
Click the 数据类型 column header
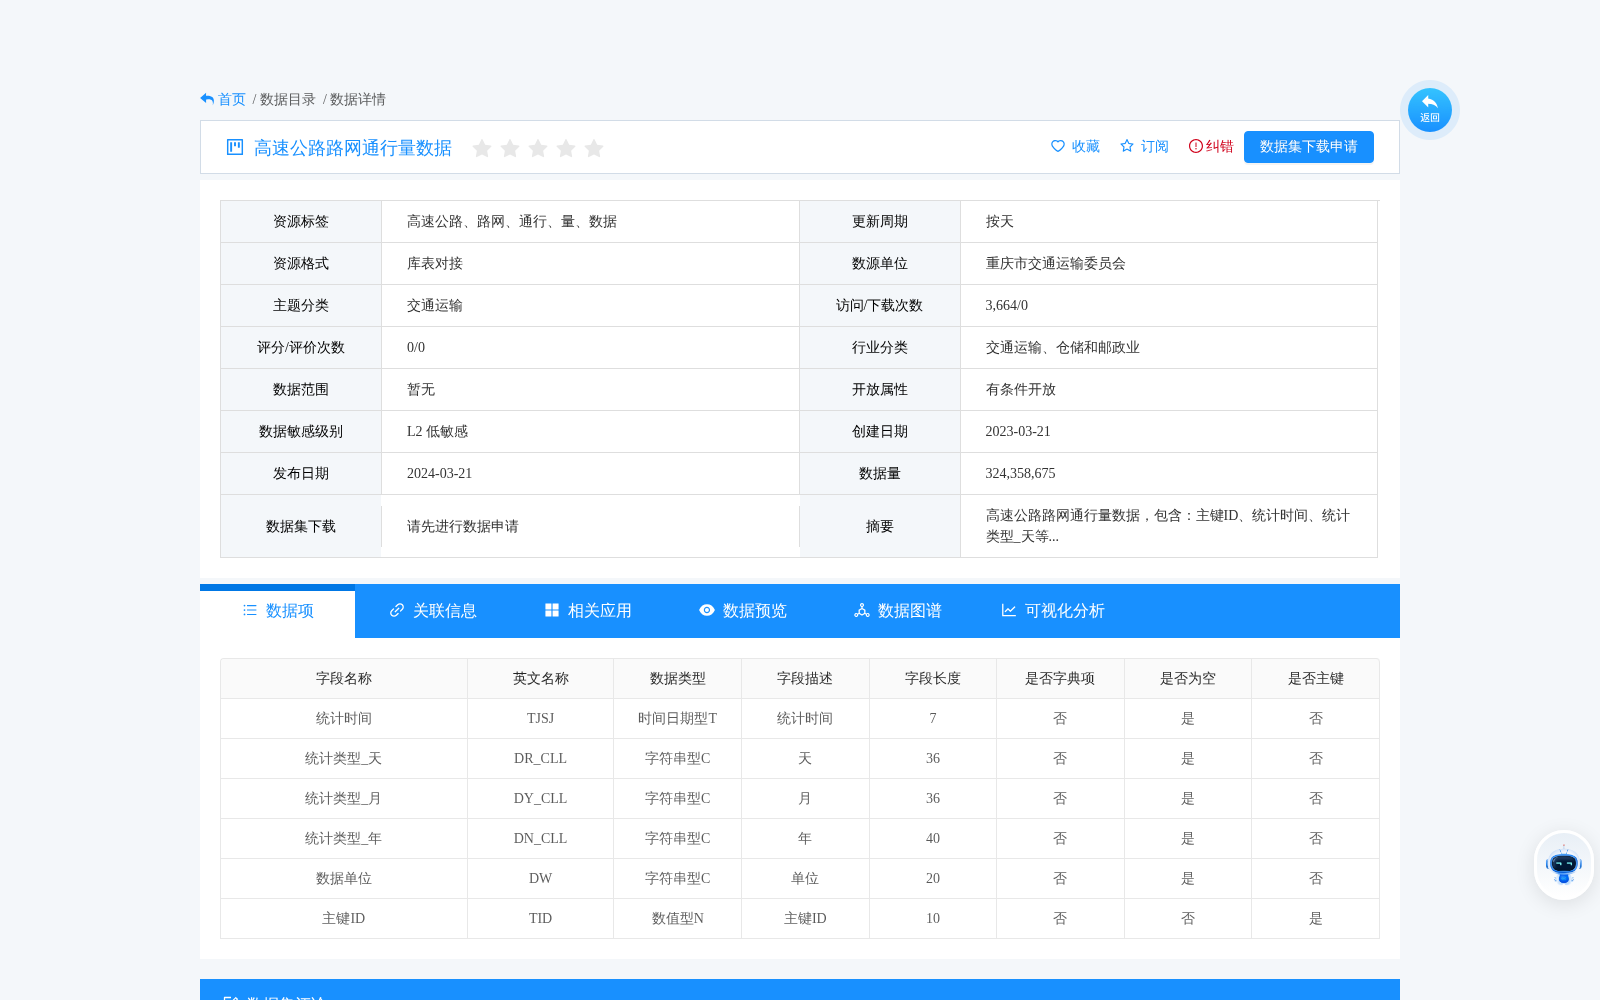pos(678,679)
